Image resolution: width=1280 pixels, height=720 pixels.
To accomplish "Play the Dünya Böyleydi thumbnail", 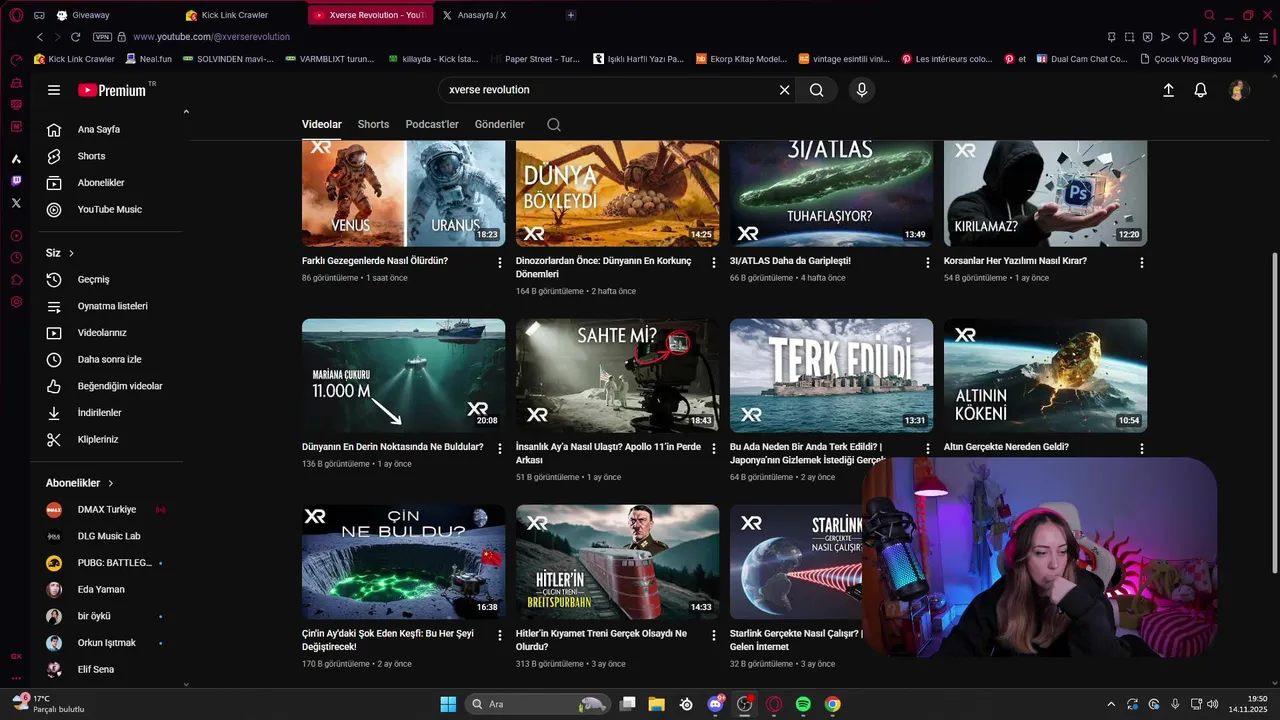I will pyautogui.click(x=617, y=193).
